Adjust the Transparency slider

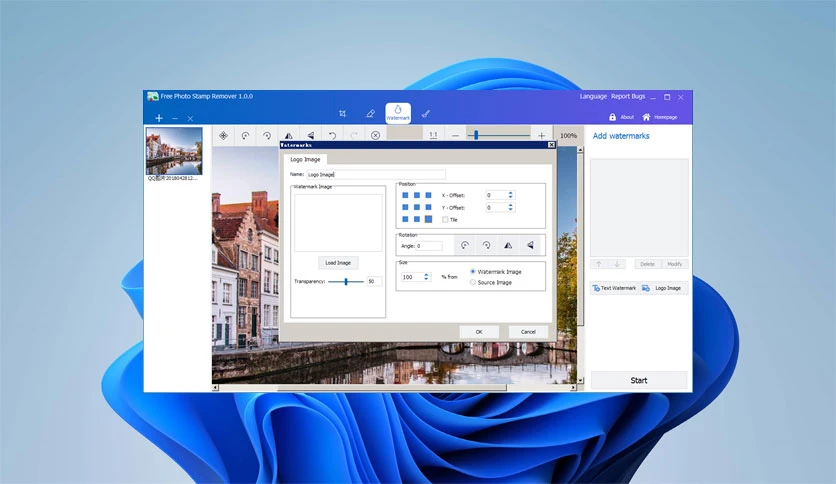pyautogui.click(x=346, y=281)
